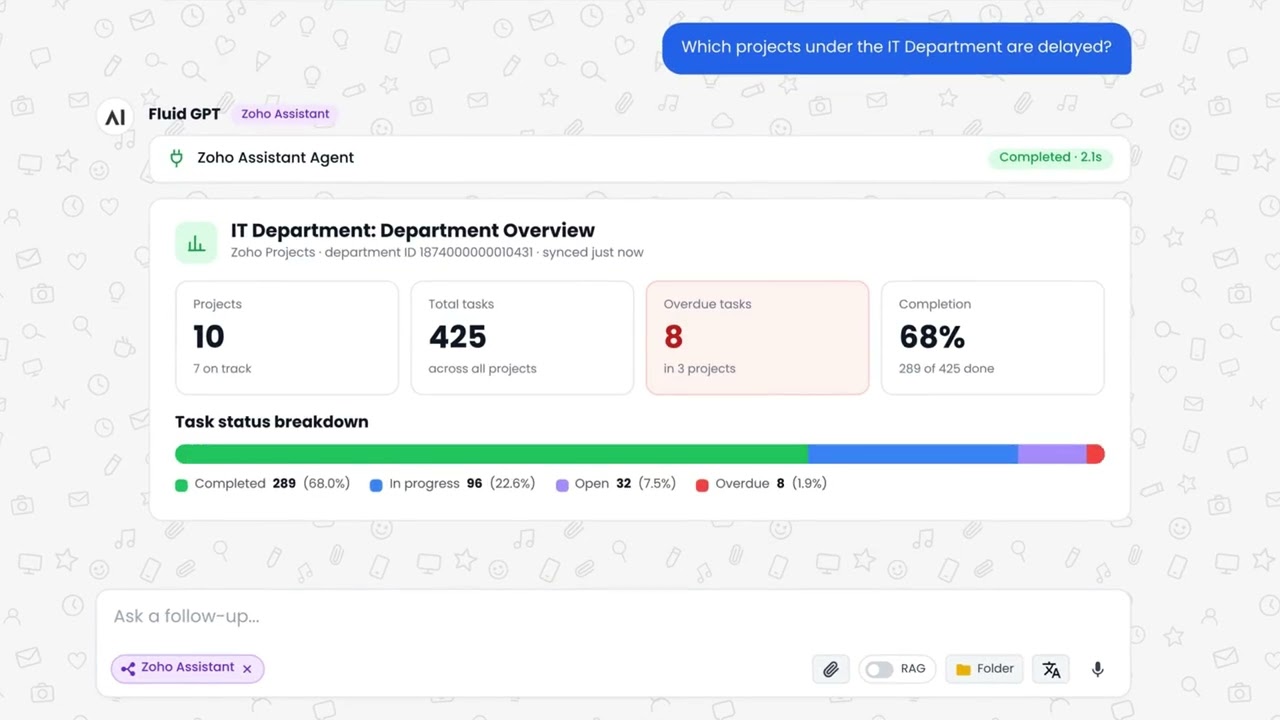The image size is (1280, 720).
Task: Click the red Overdue legend swatch
Action: 702,485
